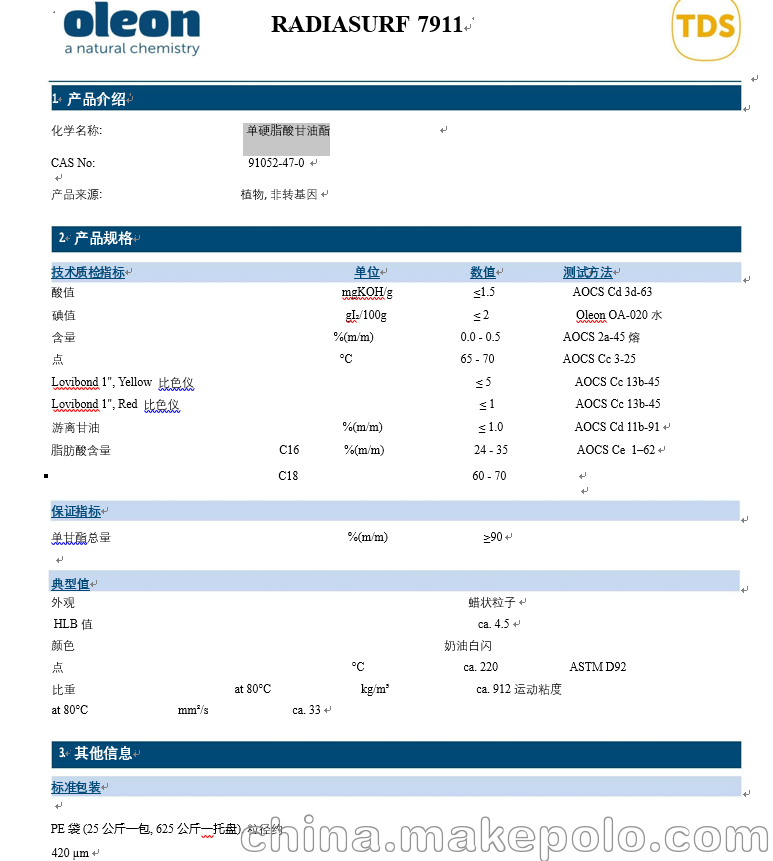This screenshot has width=773, height=861.
Task: Select the 产品介绍 section heading
Action: (x=96, y=99)
